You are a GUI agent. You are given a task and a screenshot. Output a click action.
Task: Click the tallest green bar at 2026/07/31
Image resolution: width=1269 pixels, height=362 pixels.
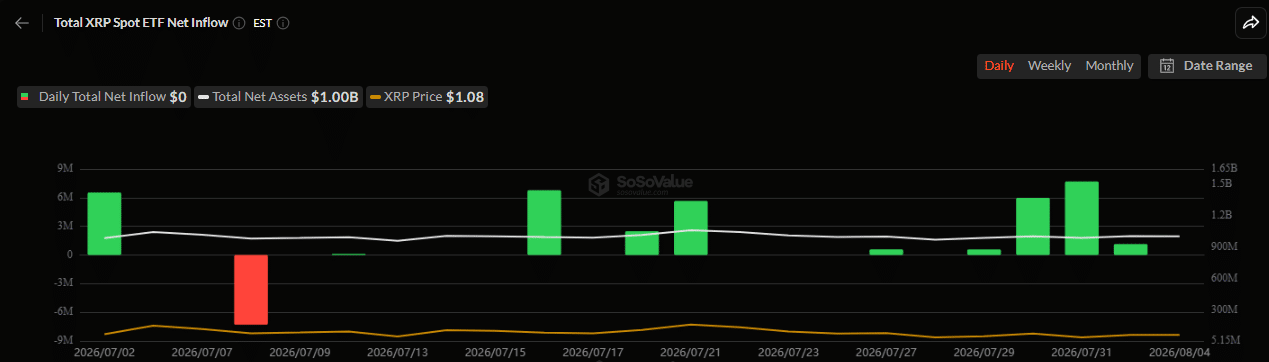coord(1082,218)
